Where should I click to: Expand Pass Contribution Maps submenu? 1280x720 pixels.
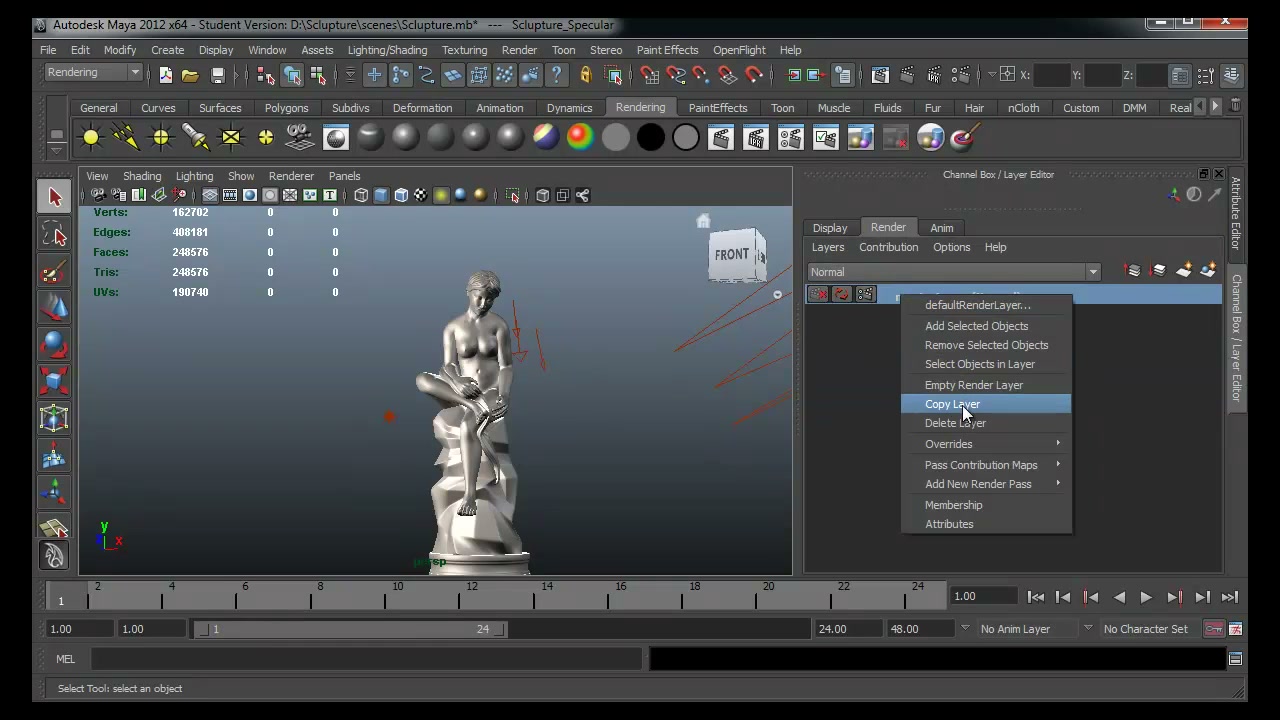[986, 465]
